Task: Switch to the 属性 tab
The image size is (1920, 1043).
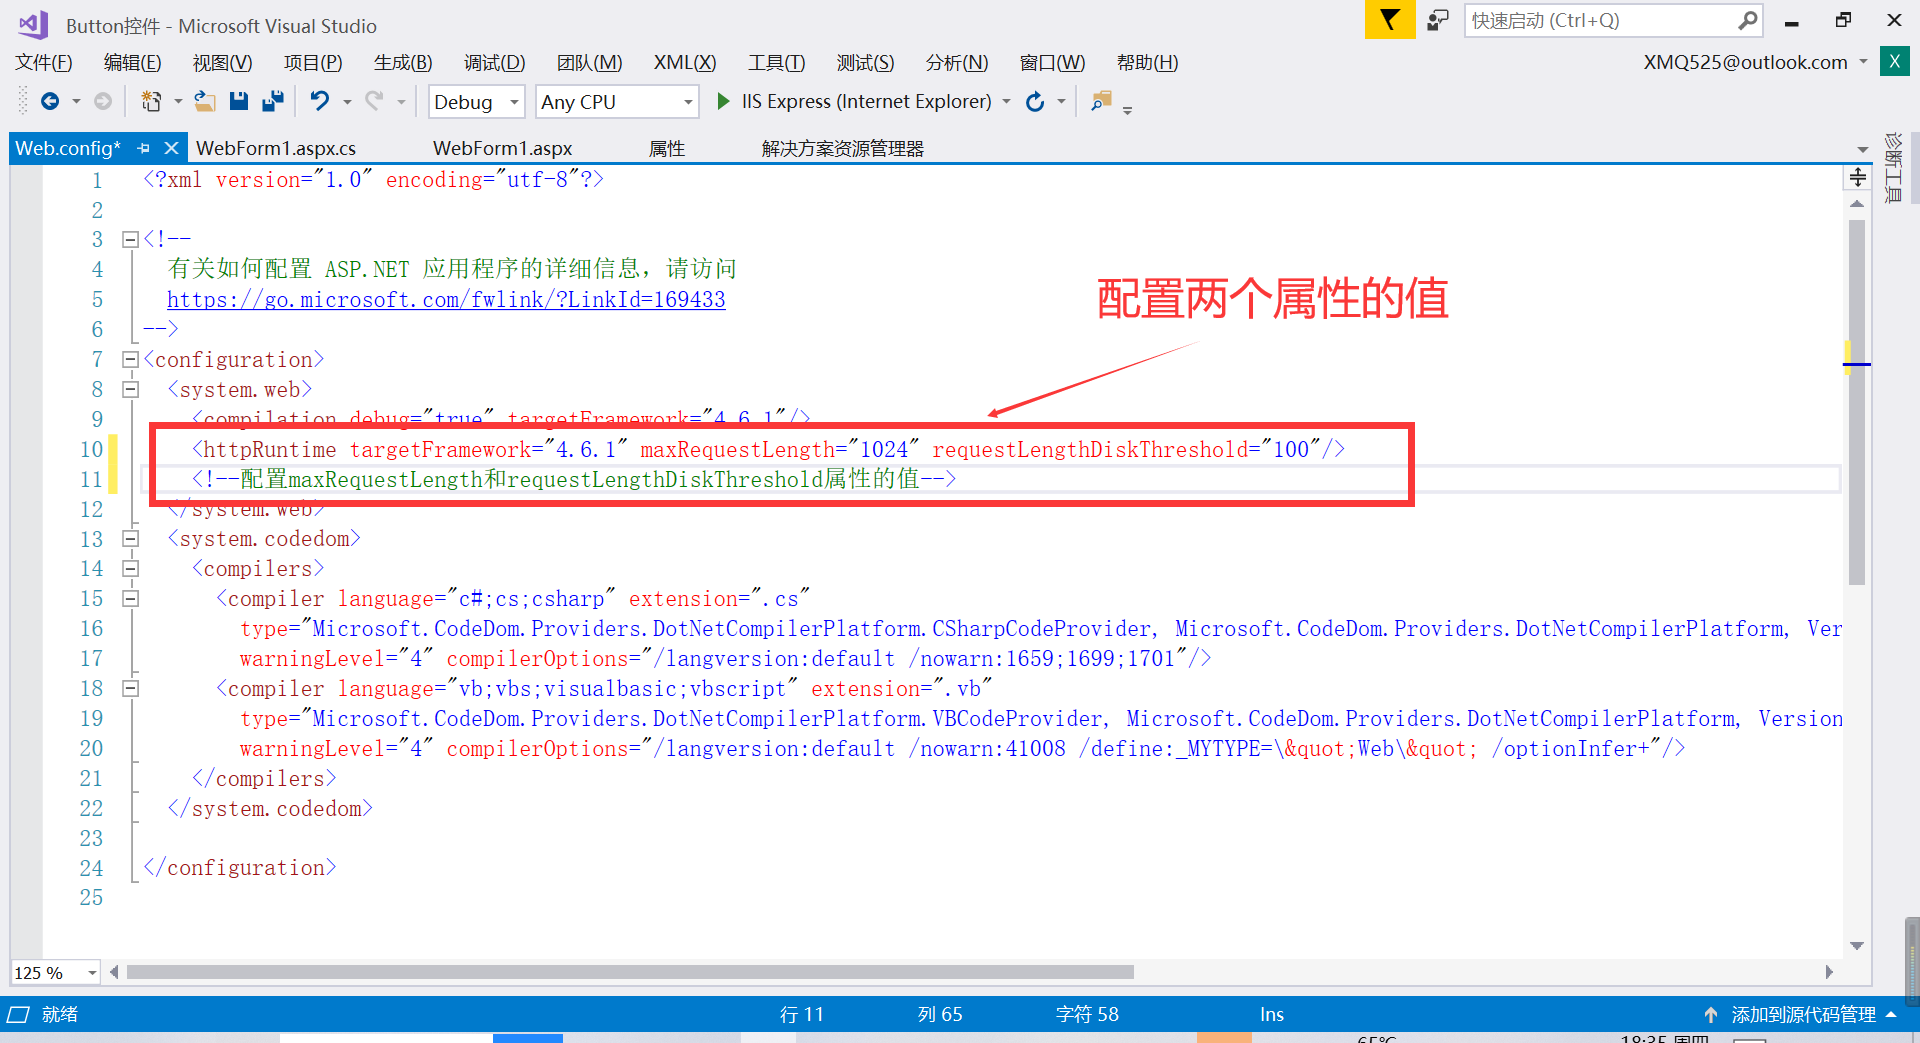Action: 667,148
